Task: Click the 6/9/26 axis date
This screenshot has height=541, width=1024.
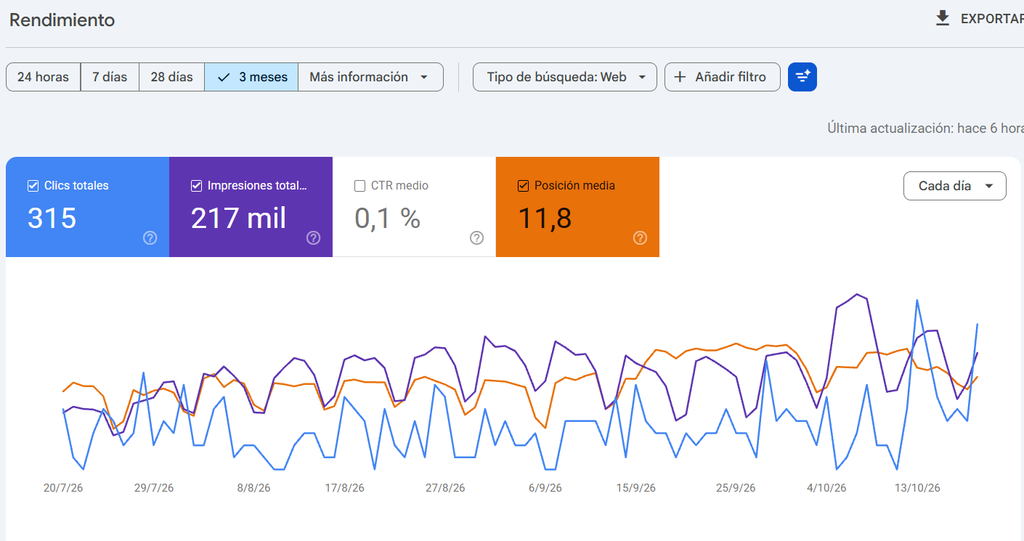Action: tap(545, 488)
